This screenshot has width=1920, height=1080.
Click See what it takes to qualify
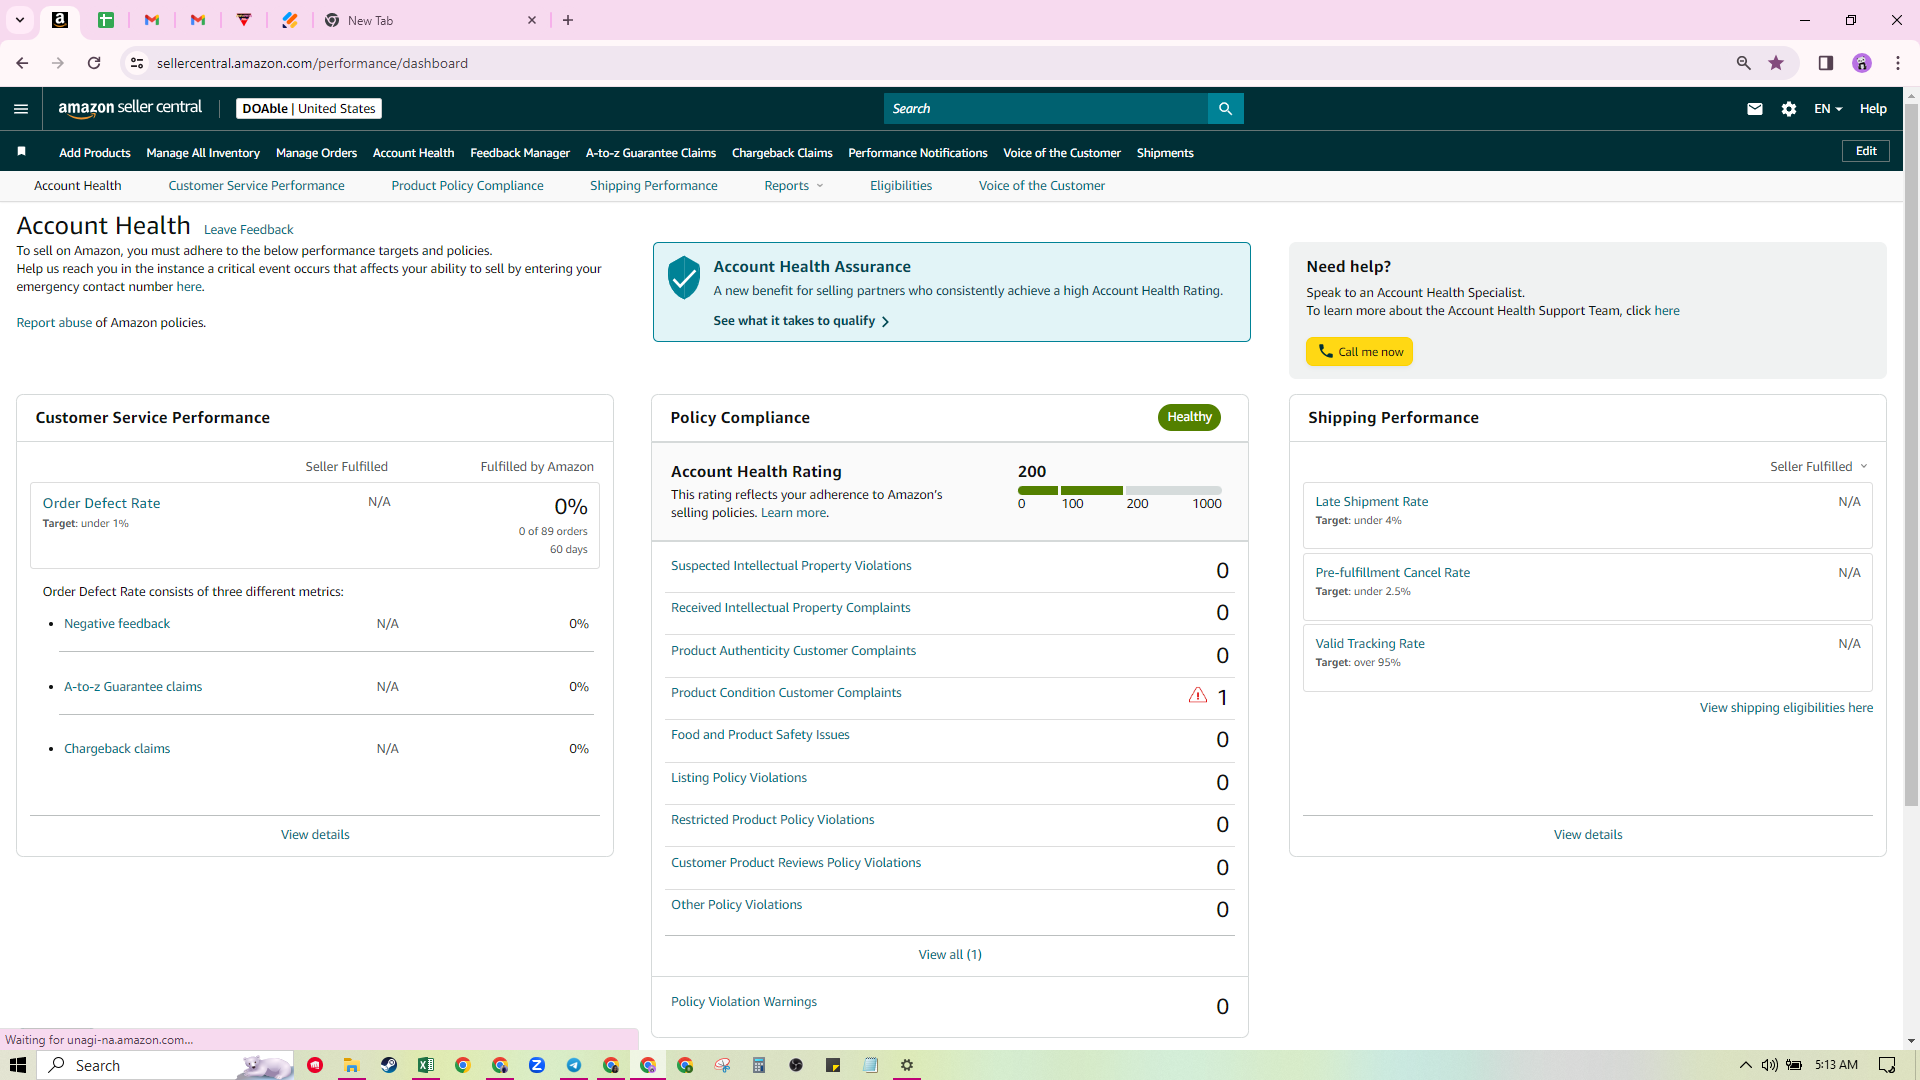[801, 321]
